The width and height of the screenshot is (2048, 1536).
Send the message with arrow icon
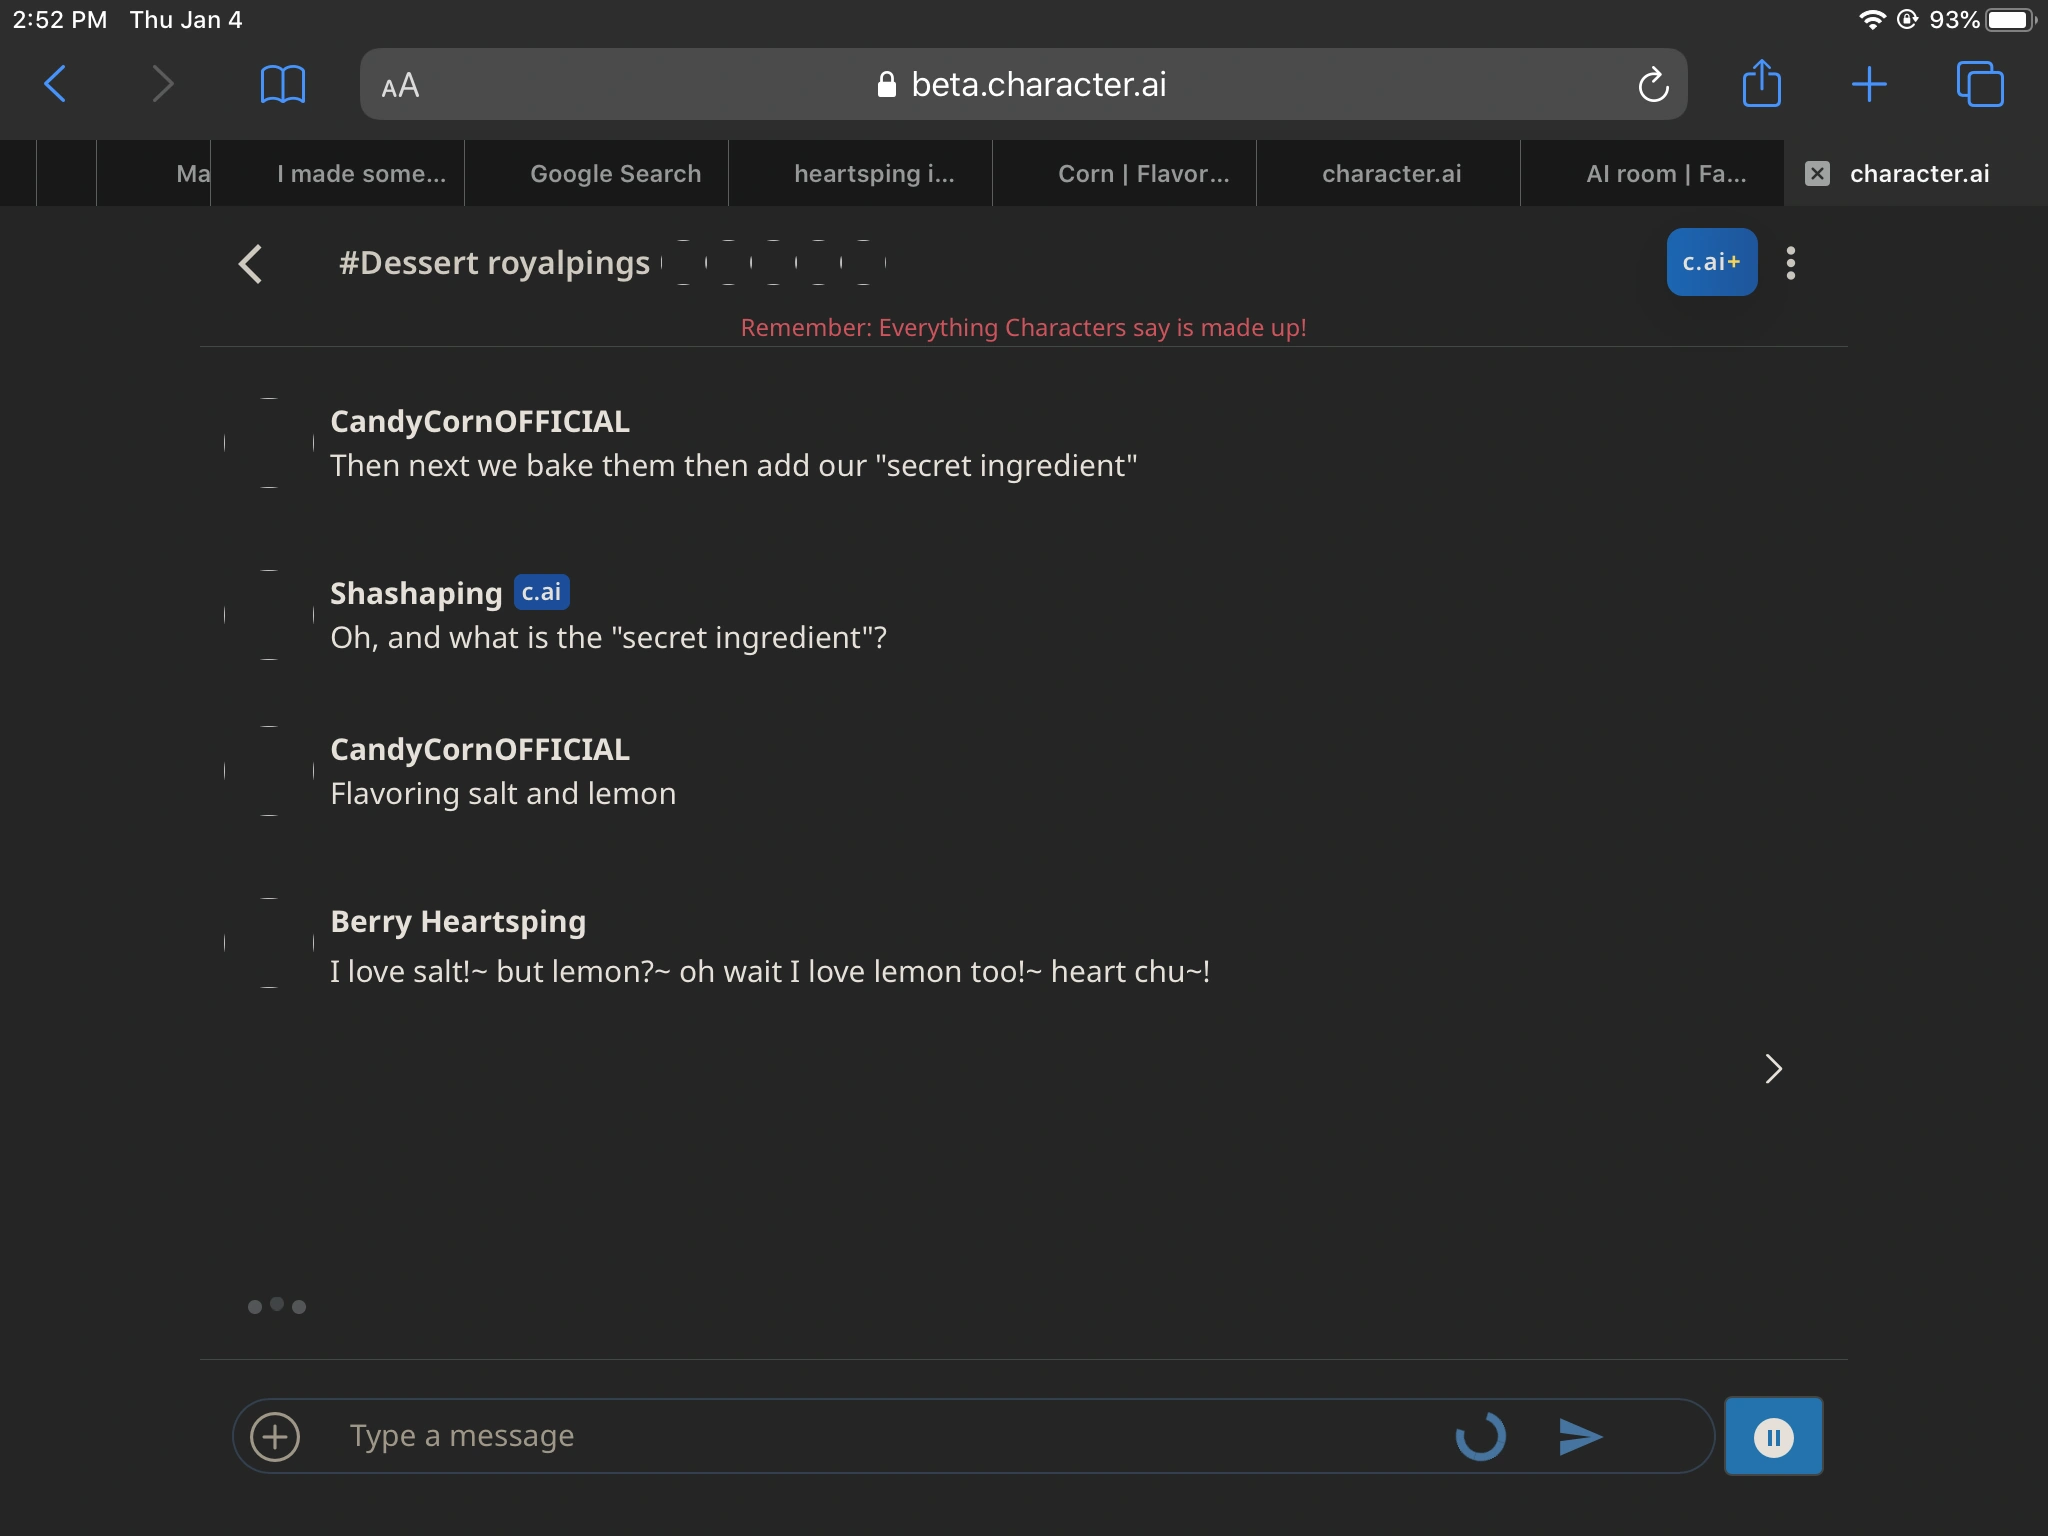point(1580,1437)
